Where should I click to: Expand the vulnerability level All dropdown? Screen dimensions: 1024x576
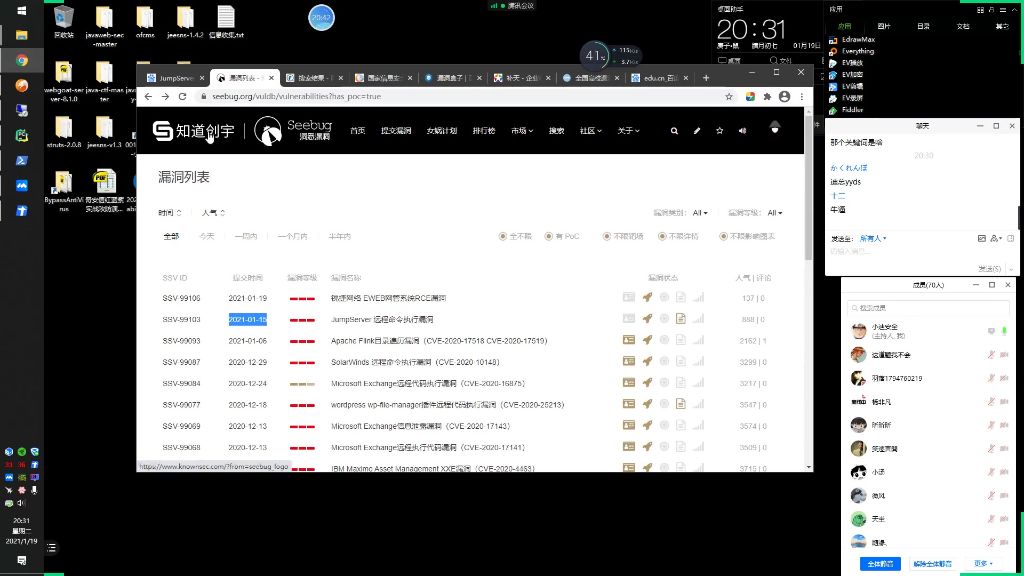[775, 213]
